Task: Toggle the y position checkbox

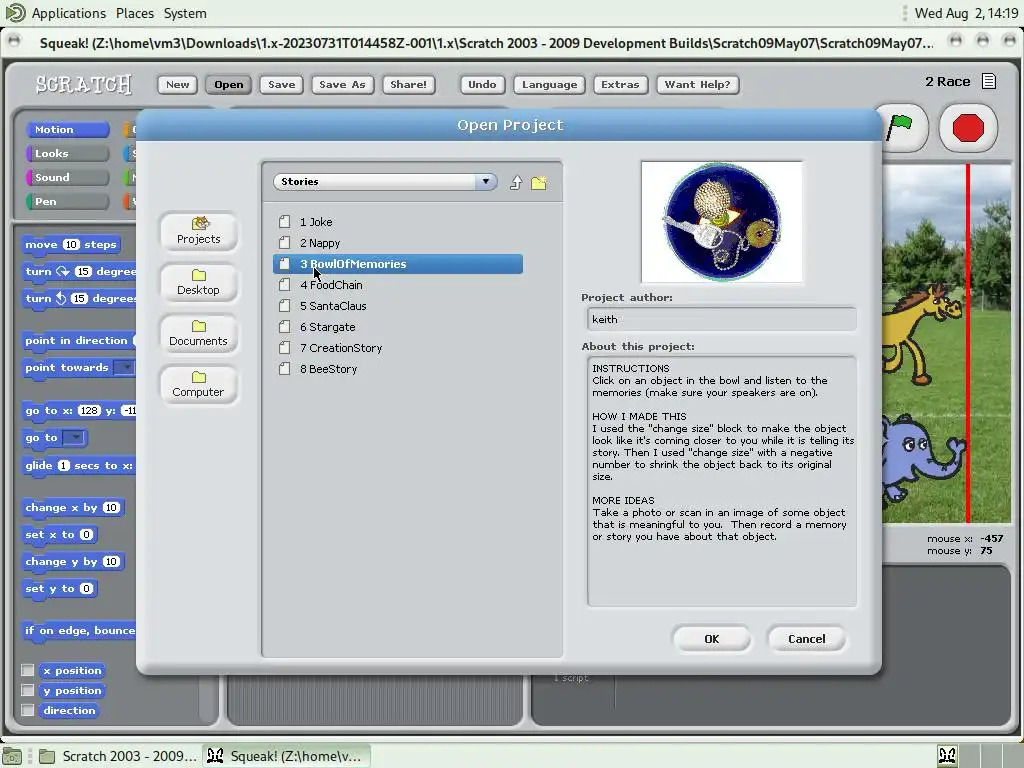Action: (27, 690)
